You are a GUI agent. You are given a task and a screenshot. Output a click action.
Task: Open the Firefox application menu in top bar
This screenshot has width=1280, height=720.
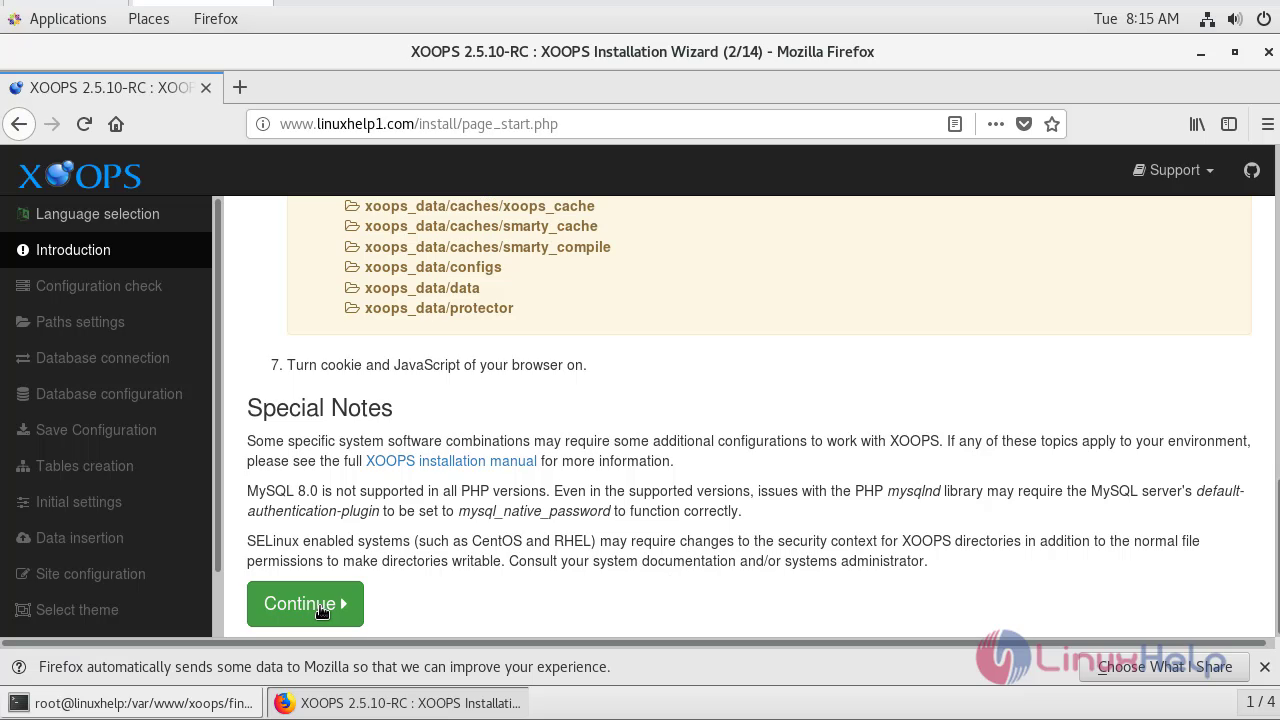(216, 19)
